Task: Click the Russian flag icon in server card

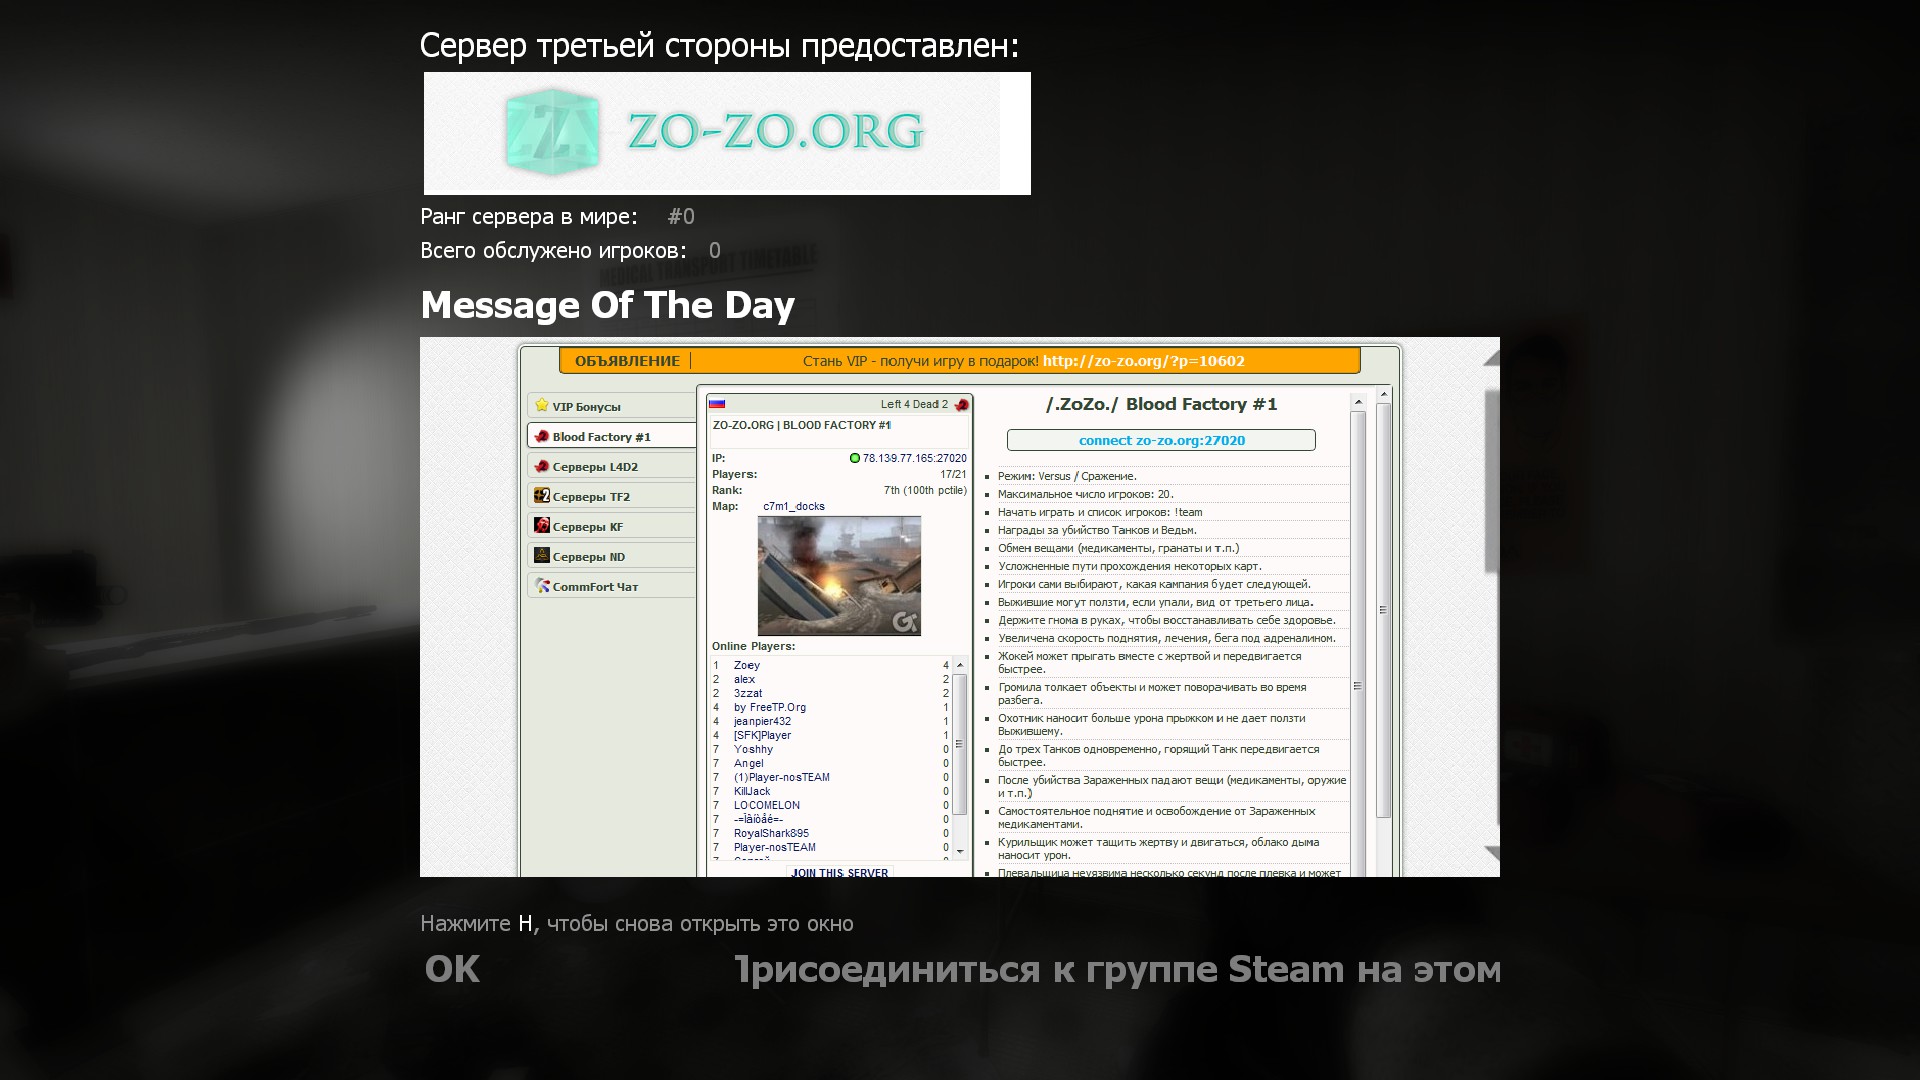Action: coord(717,404)
